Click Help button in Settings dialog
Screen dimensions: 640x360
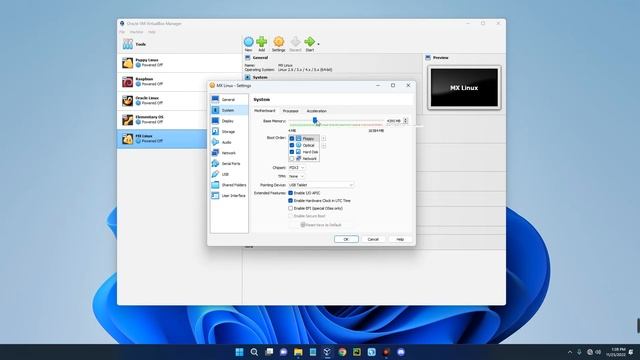(x=400, y=239)
